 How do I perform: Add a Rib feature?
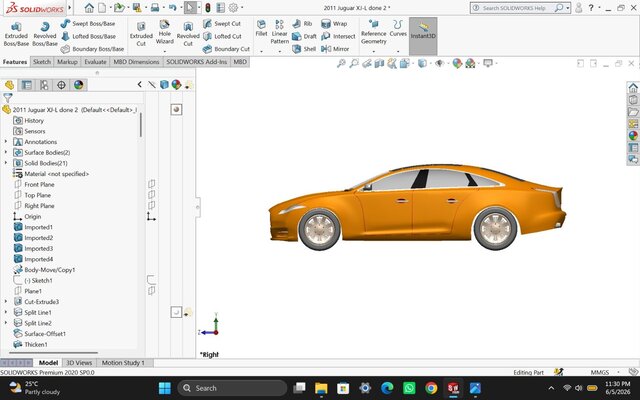(302, 24)
